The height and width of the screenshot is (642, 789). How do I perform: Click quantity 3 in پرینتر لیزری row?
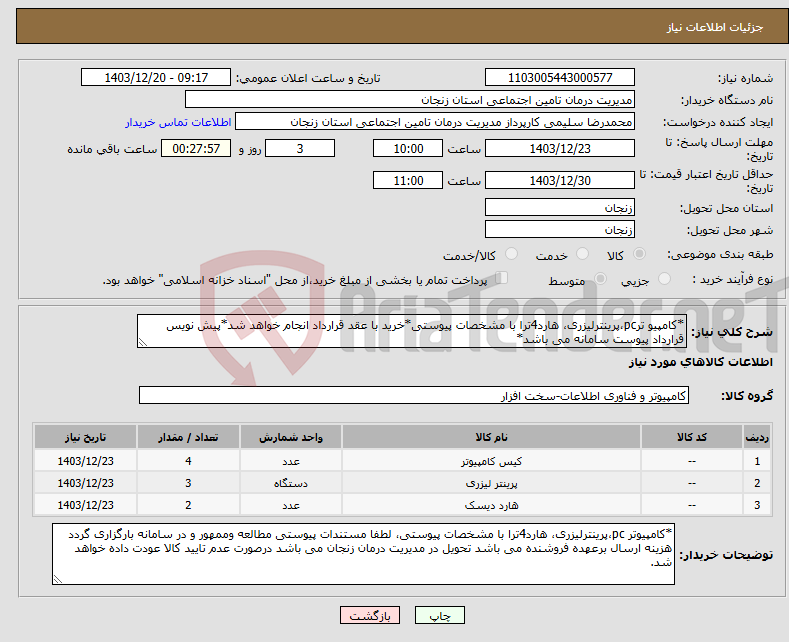[x=188, y=483]
